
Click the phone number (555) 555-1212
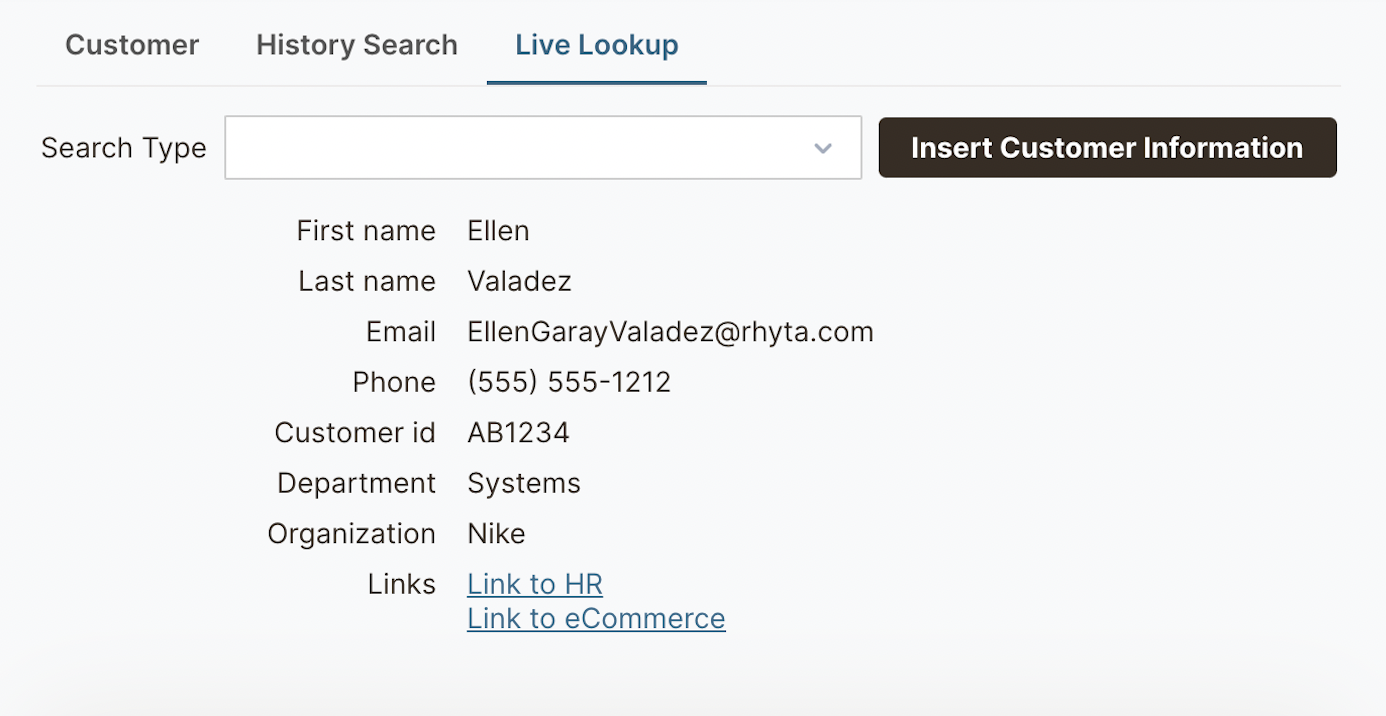569,382
